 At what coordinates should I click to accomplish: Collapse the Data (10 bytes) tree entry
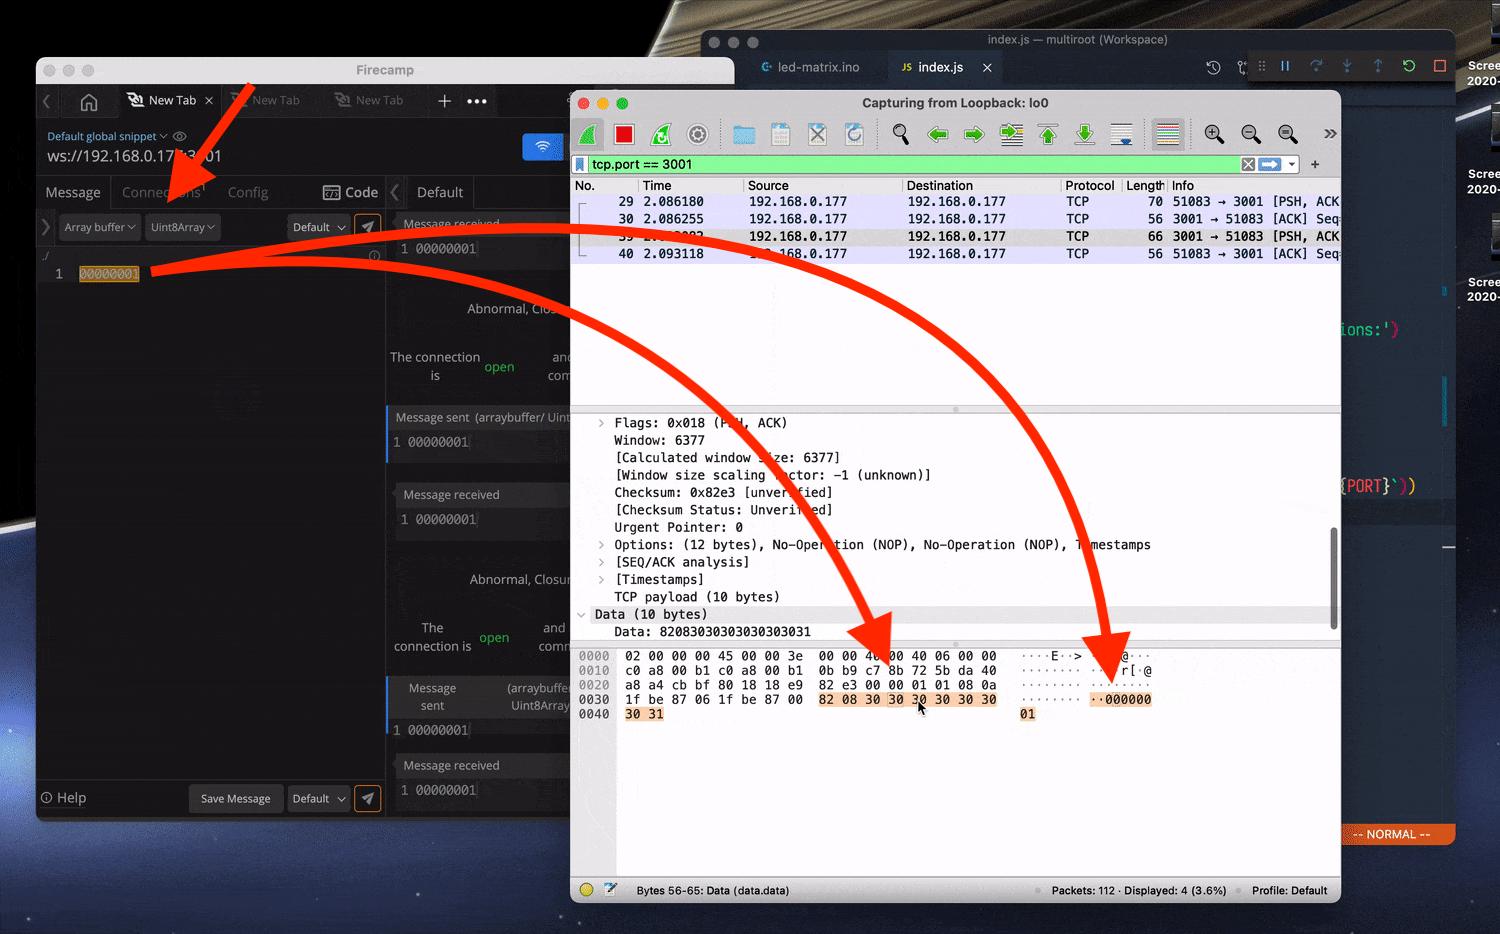click(583, 614)
